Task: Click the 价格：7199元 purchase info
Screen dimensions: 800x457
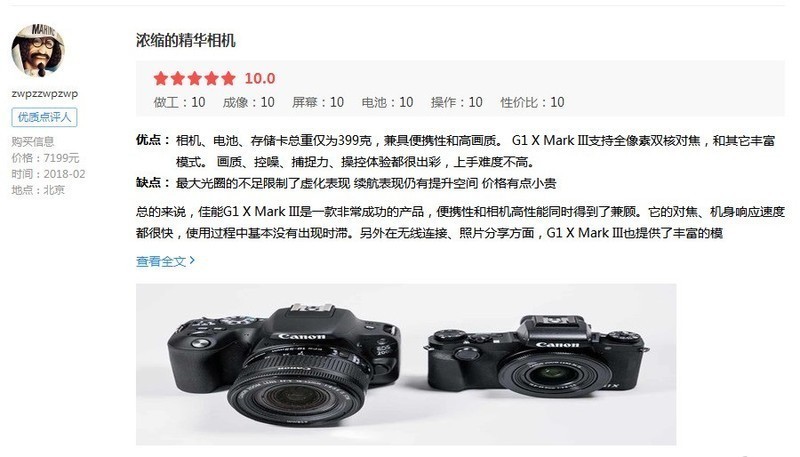Action: coord(45,158)
